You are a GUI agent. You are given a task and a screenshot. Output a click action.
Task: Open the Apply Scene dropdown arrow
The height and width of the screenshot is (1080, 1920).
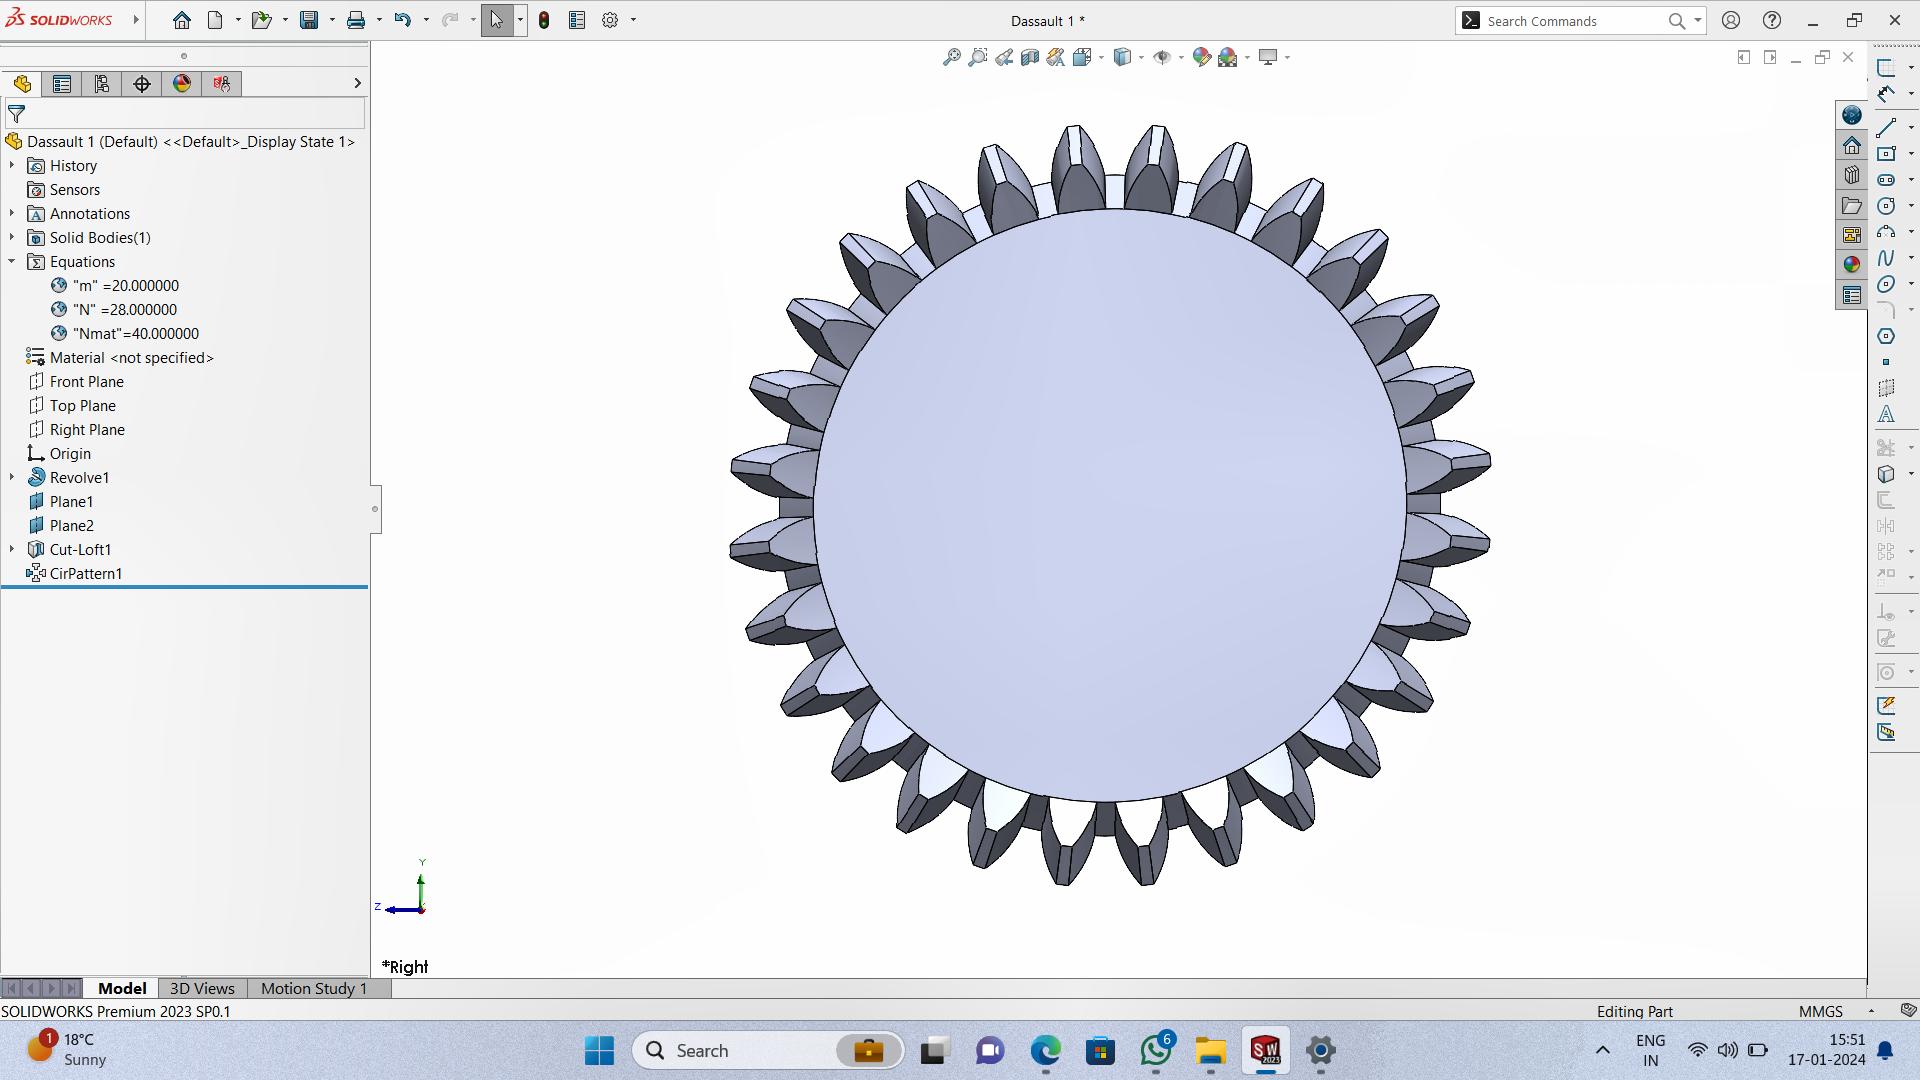(x=1247, y=58)
